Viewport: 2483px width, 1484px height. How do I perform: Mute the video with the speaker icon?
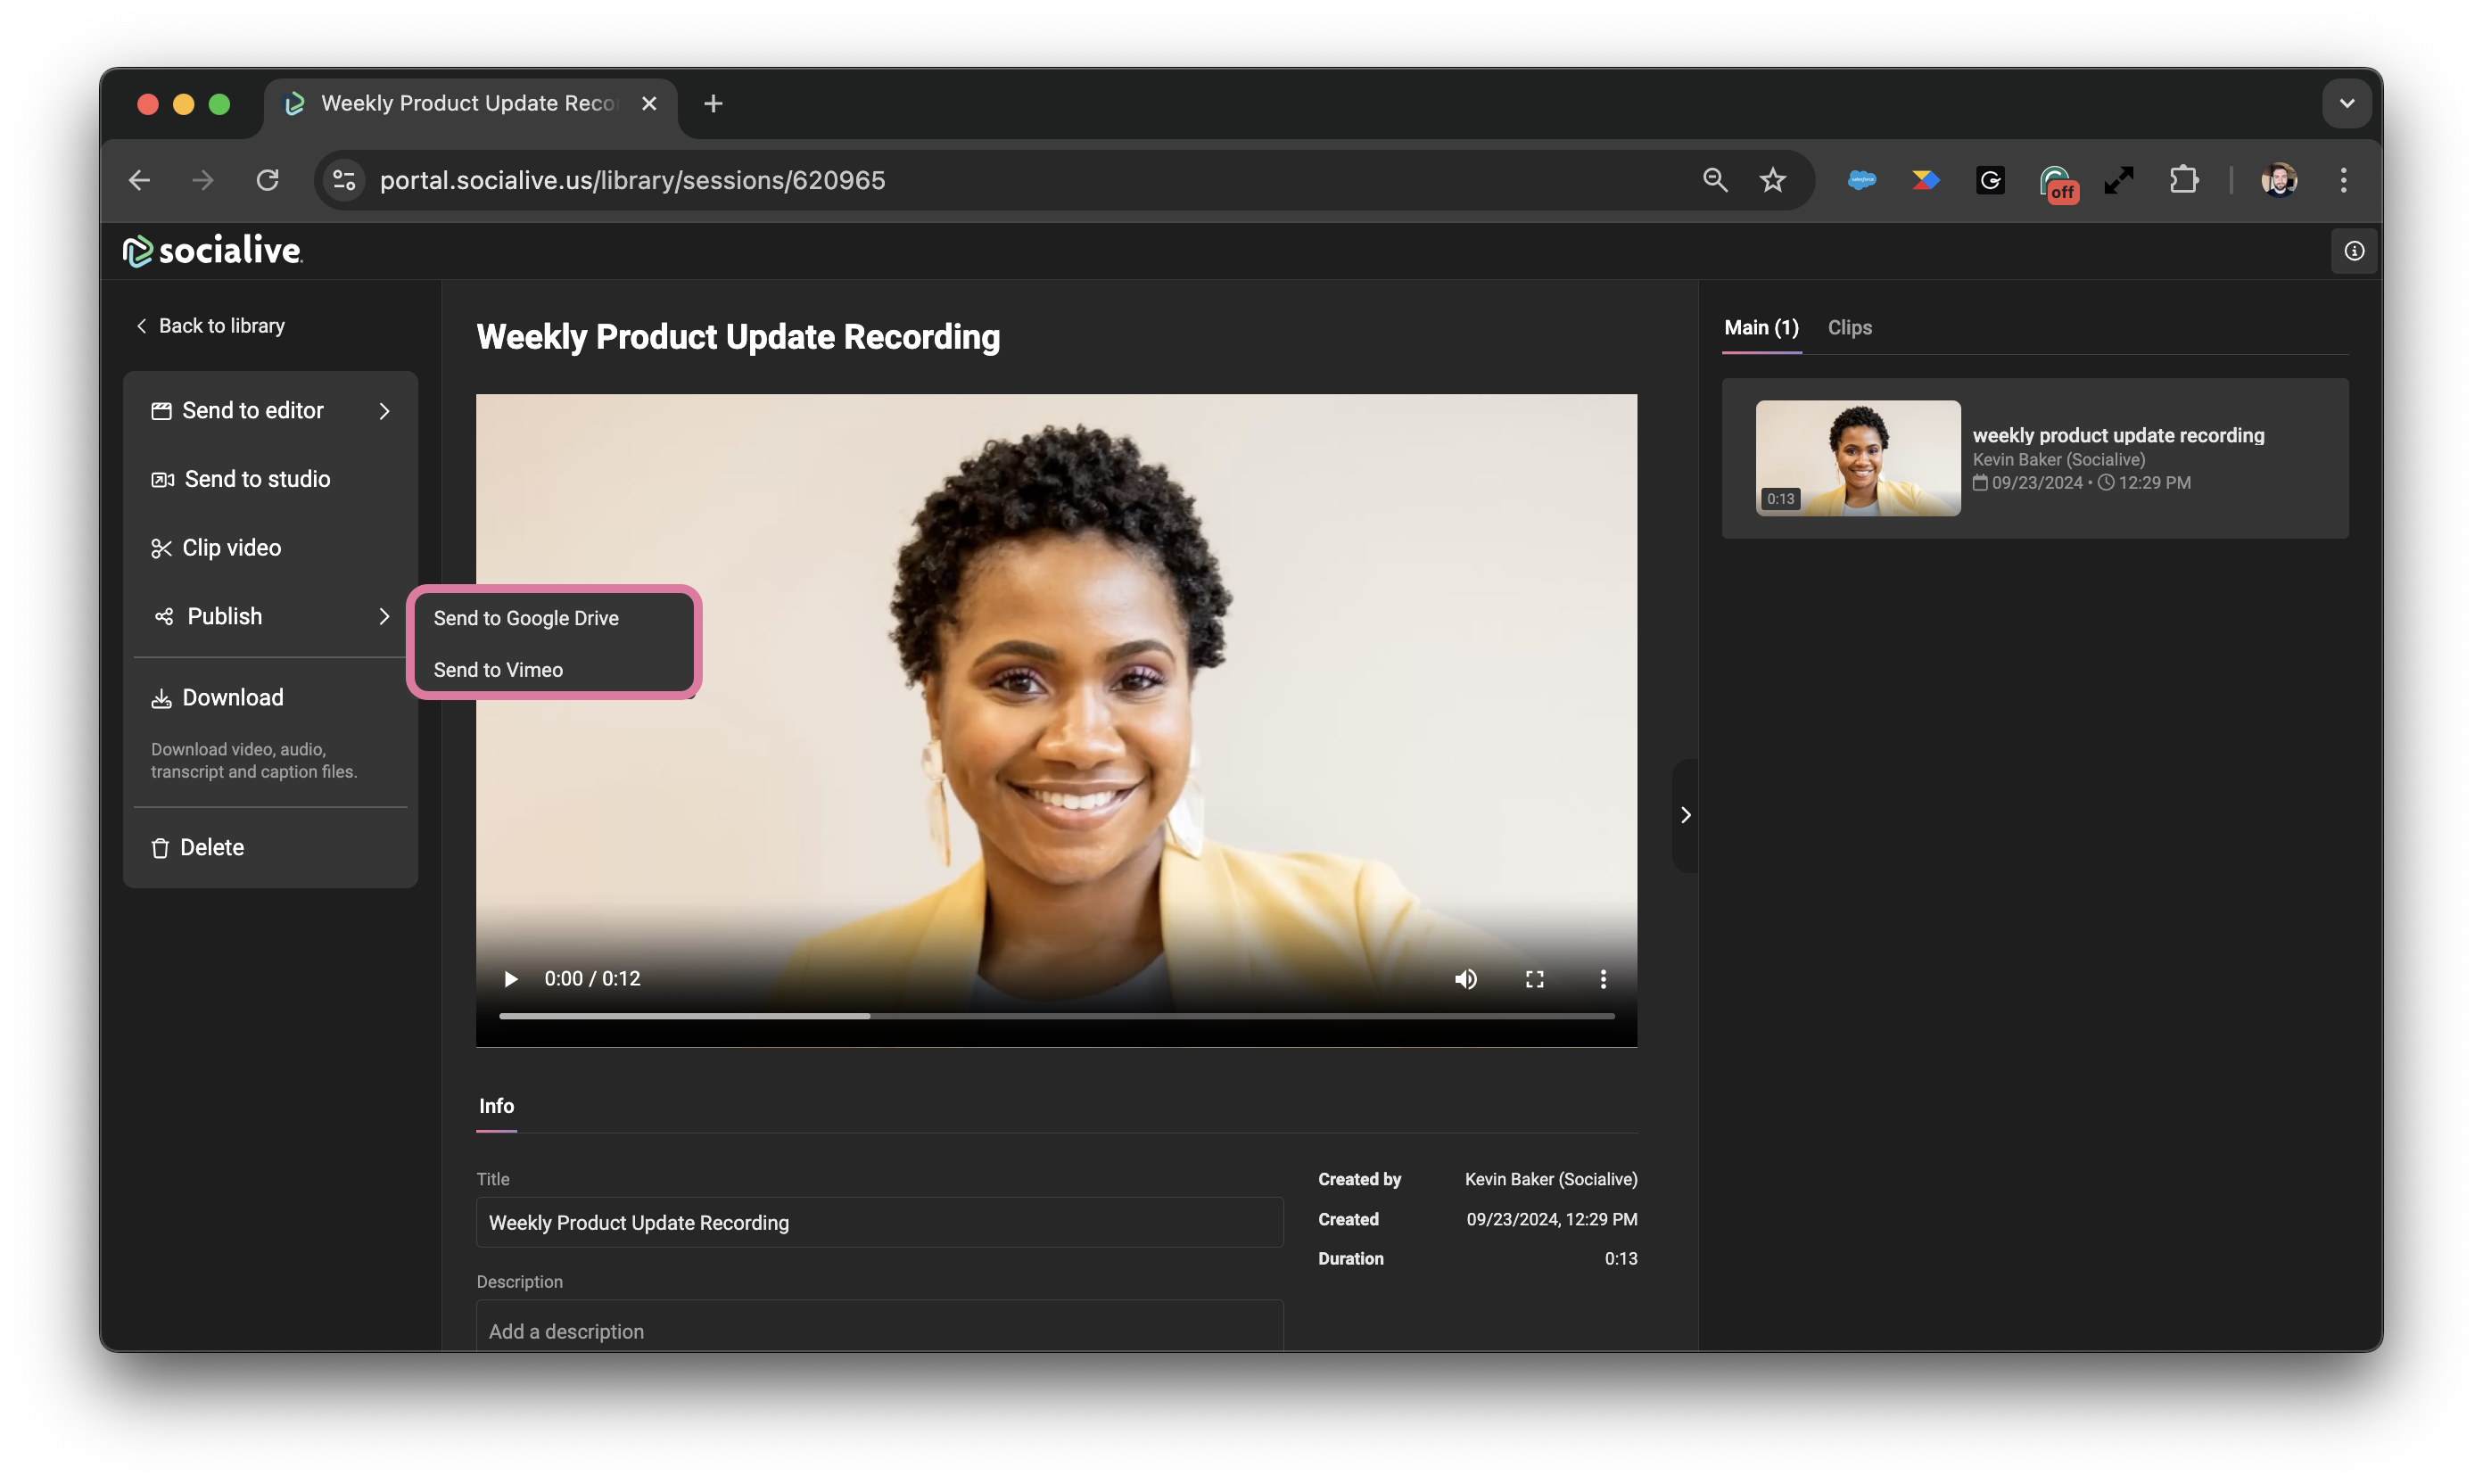pos(1465,979)
